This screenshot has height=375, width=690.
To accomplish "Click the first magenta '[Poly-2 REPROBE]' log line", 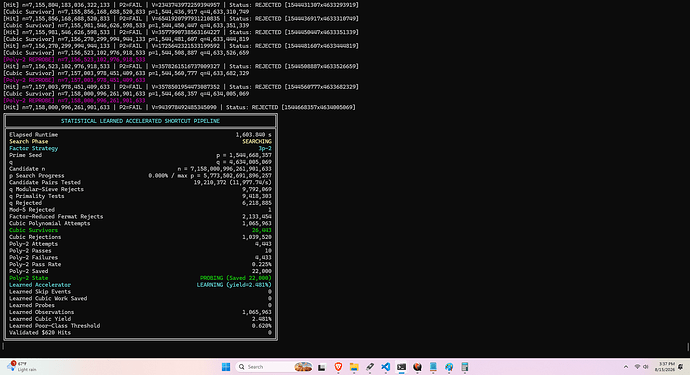I will 74,59.
